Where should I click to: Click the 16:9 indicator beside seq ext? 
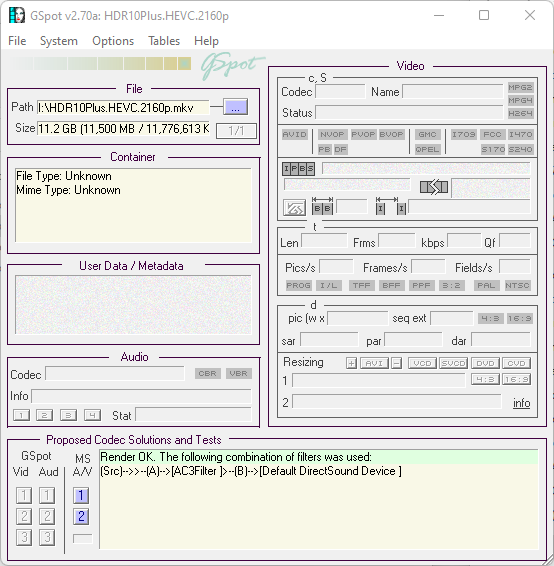[519, 318]
